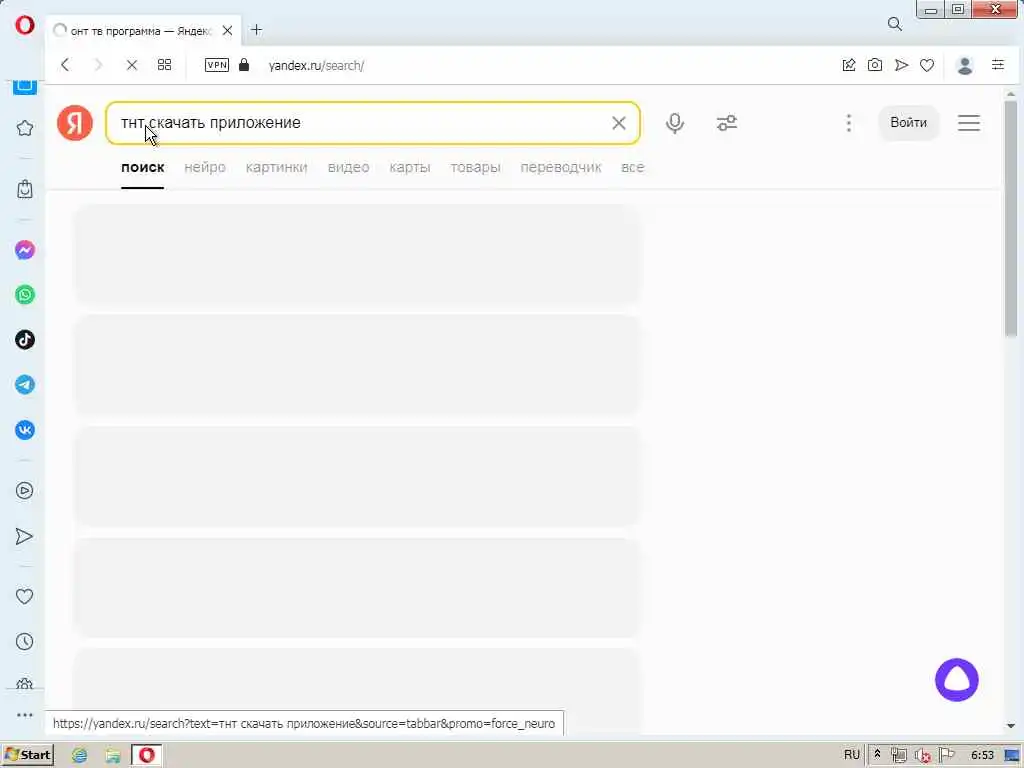
Task: Click the RU language indicator
Action: click(x=852, y=755)
